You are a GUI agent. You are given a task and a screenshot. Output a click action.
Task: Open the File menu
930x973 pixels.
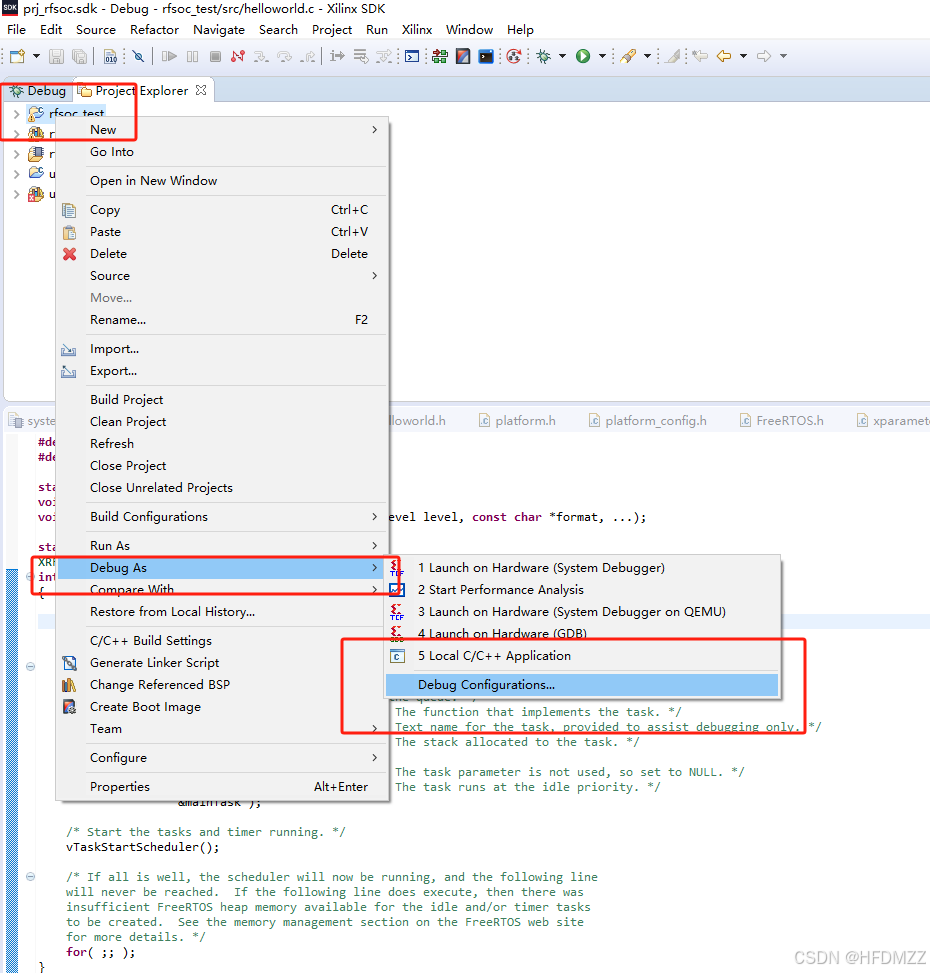tap(17, 30)
